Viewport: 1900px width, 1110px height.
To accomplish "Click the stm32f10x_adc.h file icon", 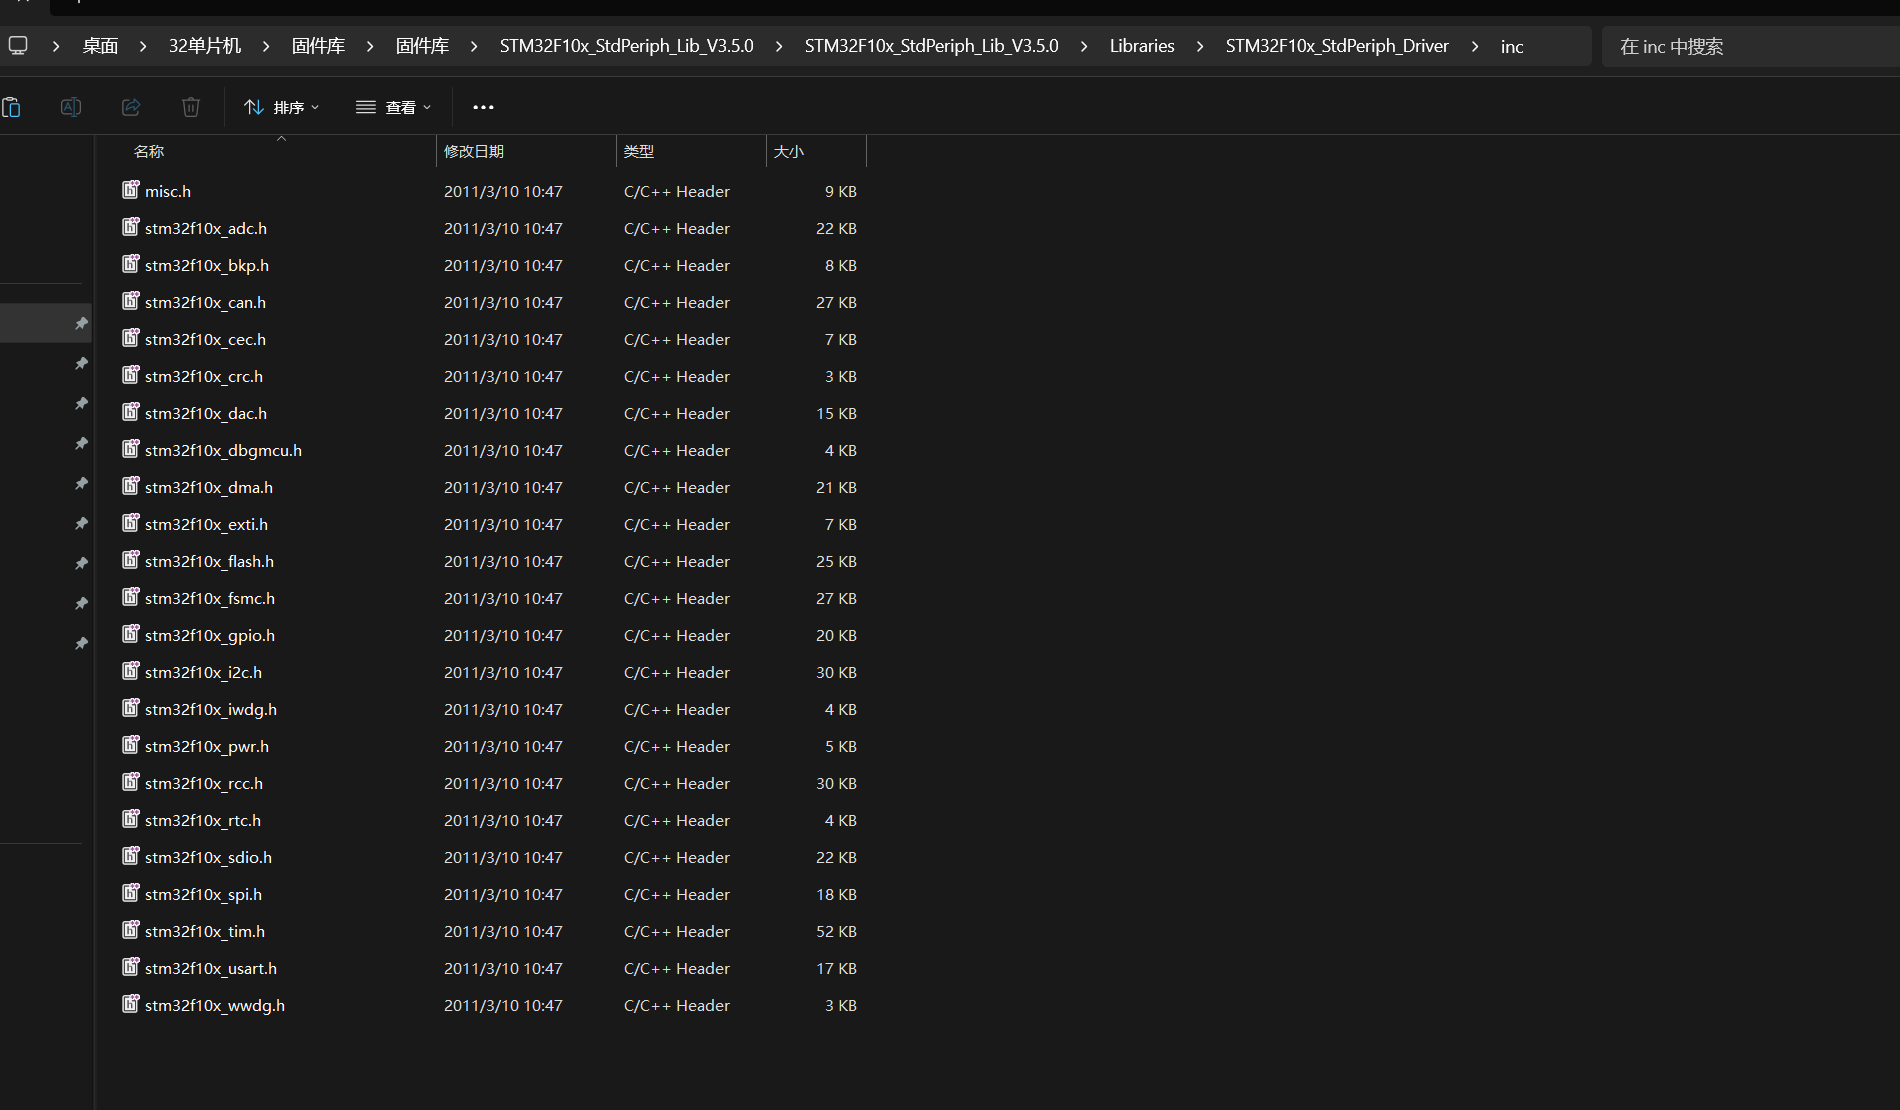I will point(131,227).
